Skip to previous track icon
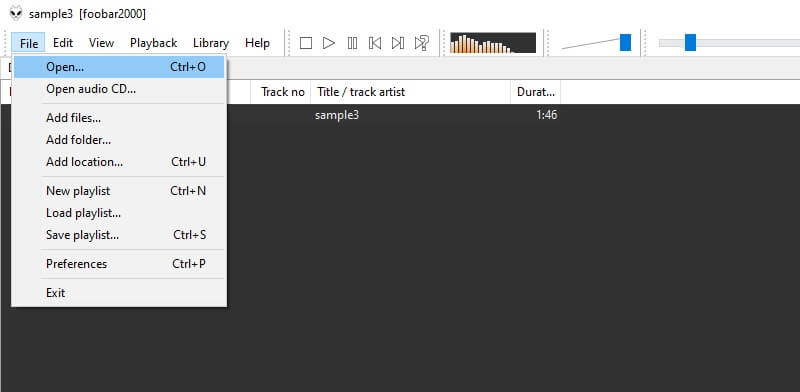The image size is (800, 392). coord(375,43)
